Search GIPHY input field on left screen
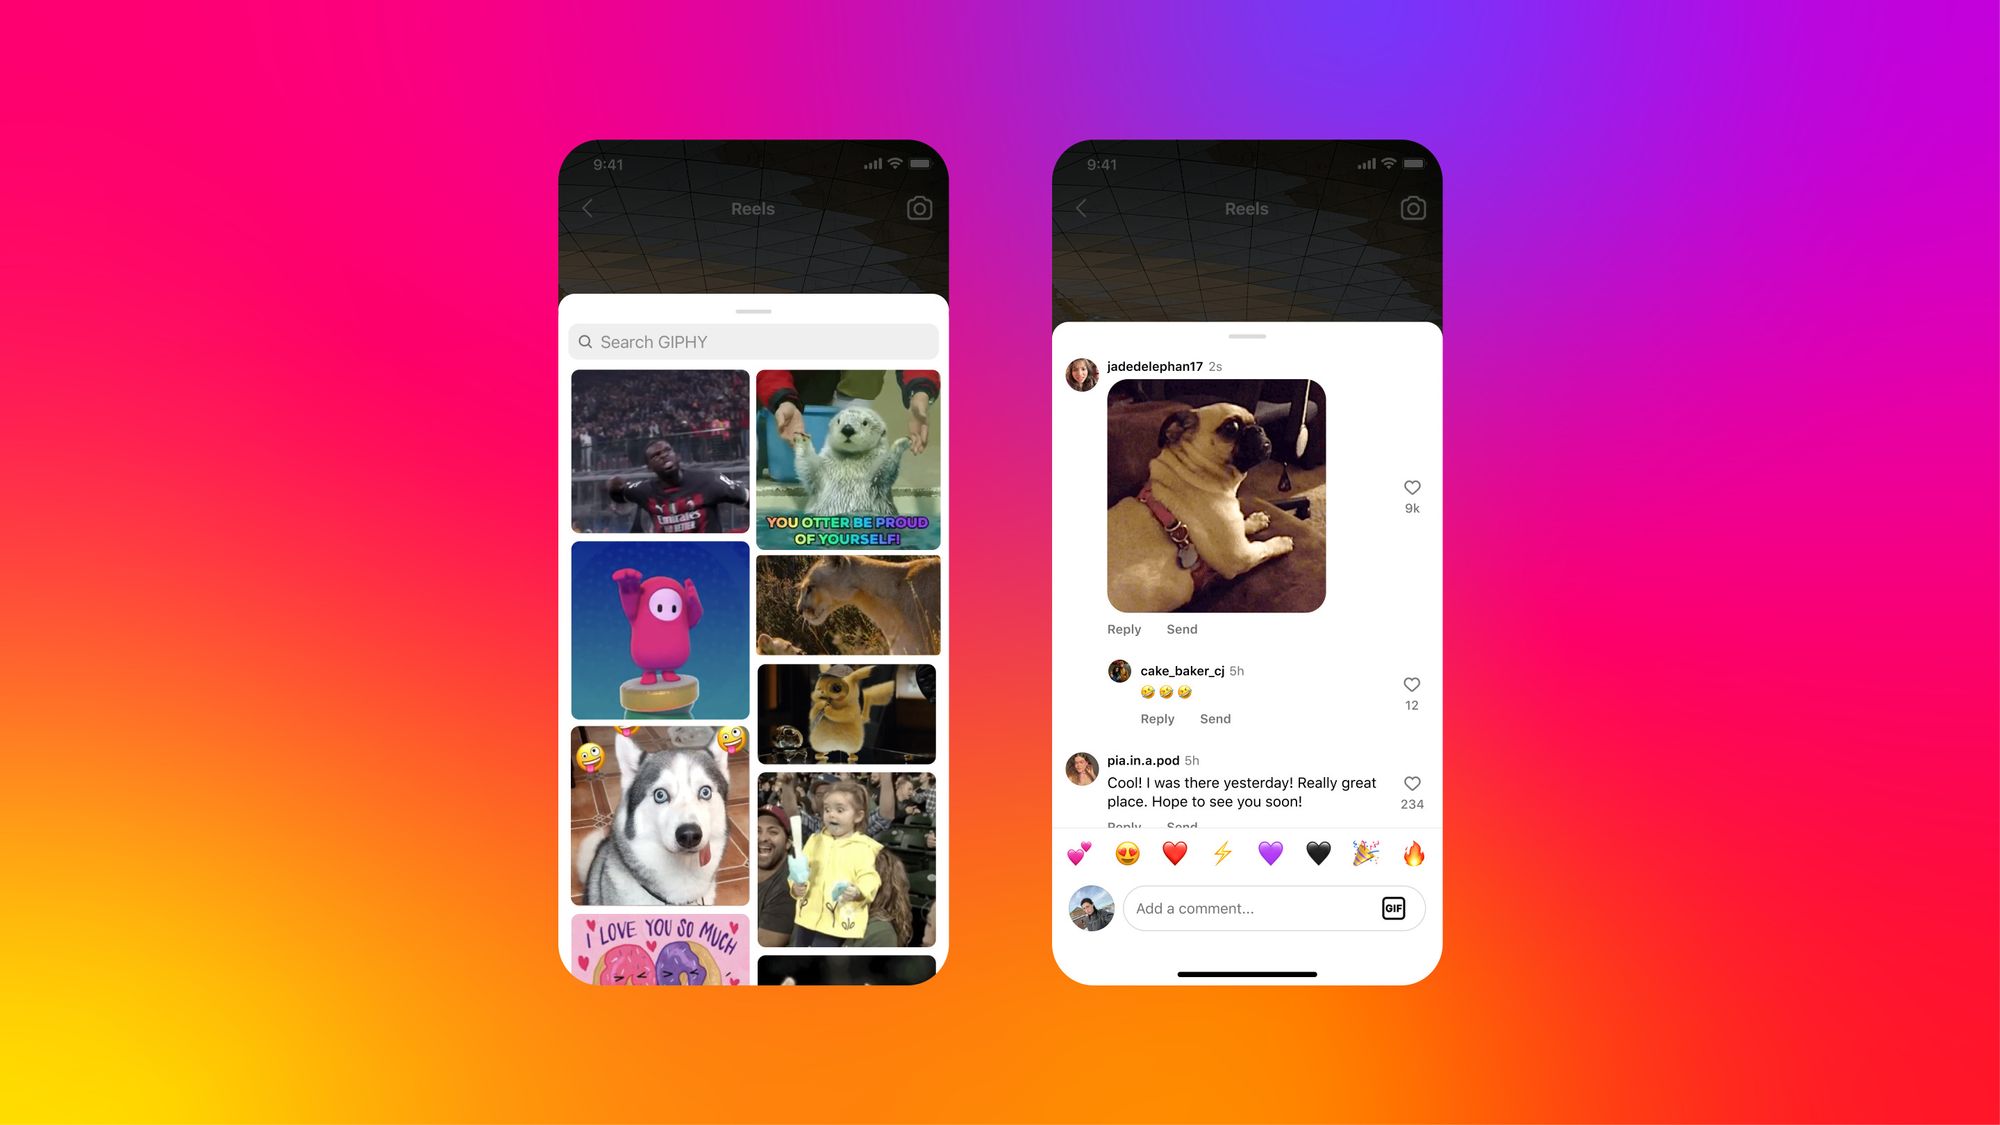The image size is (2000, 1125). 753,341
